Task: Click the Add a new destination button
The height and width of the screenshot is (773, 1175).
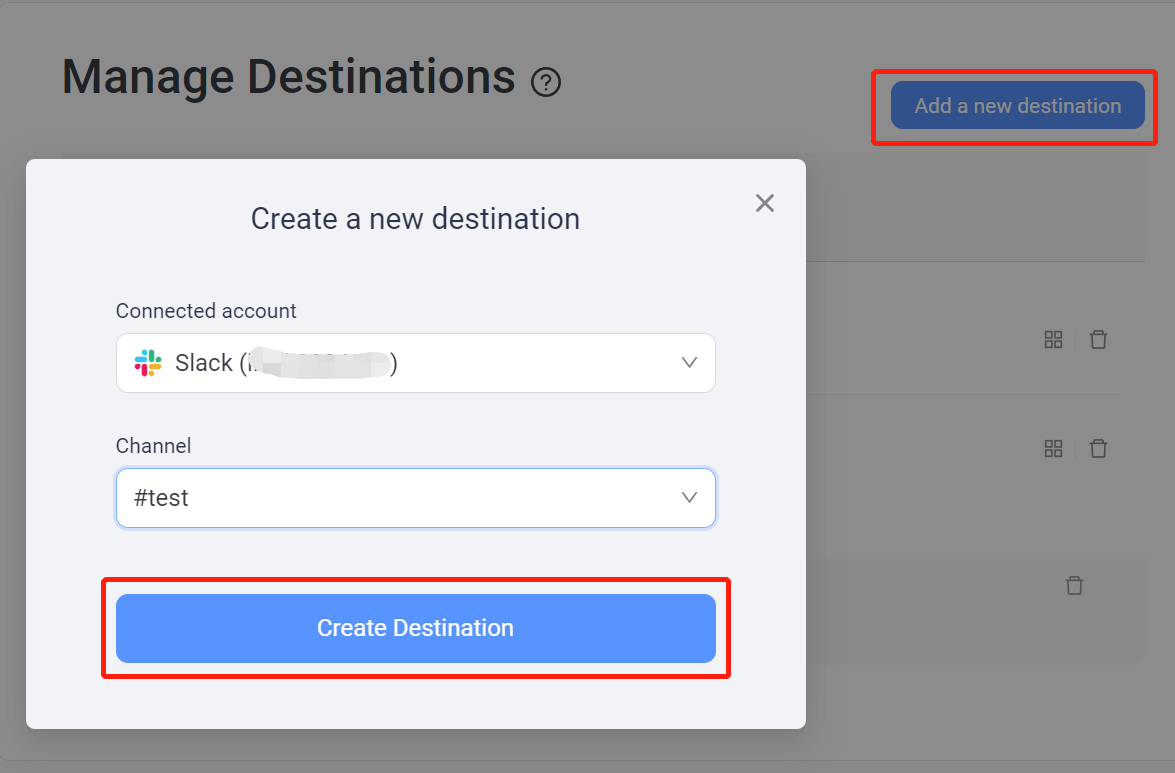Action: tap(1017, 106)
